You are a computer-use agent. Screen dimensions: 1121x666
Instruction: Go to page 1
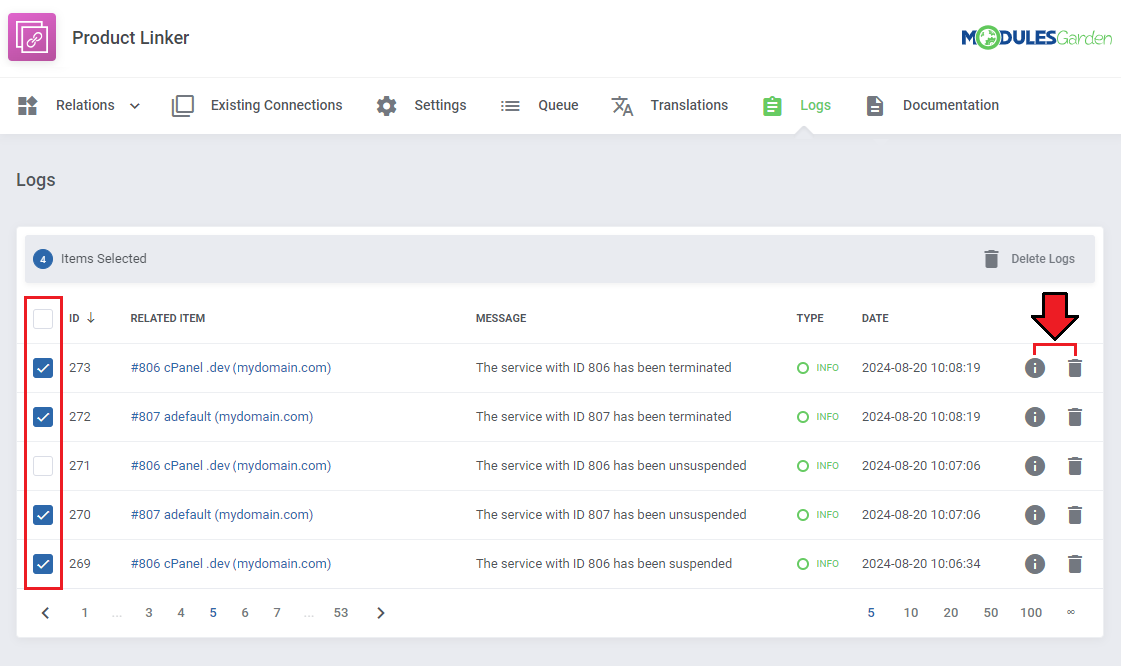(84, 612)
